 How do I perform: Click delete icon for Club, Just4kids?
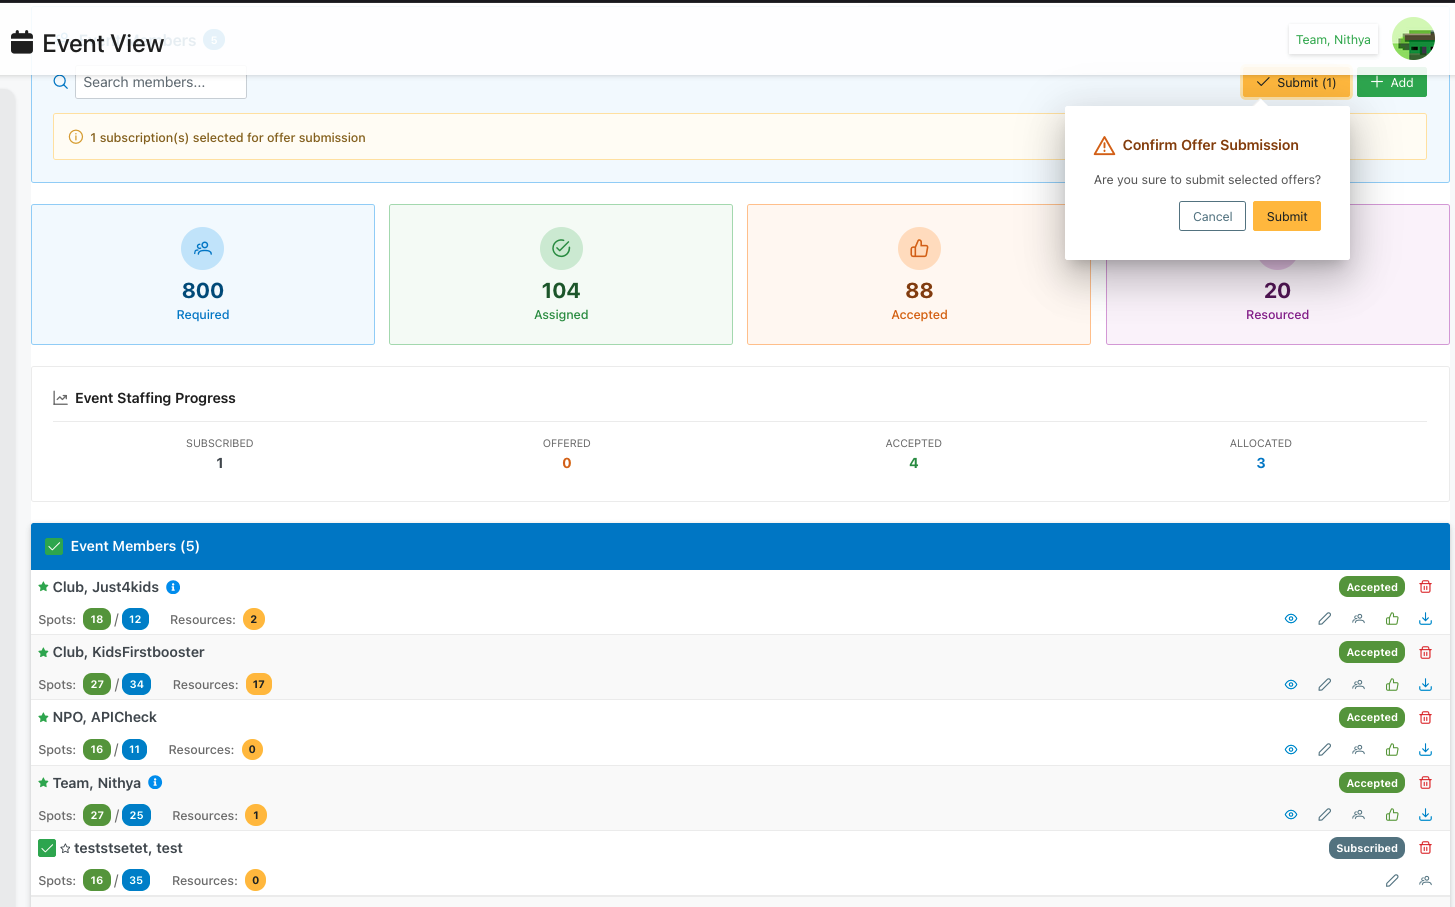click(x=1425, y=587)
